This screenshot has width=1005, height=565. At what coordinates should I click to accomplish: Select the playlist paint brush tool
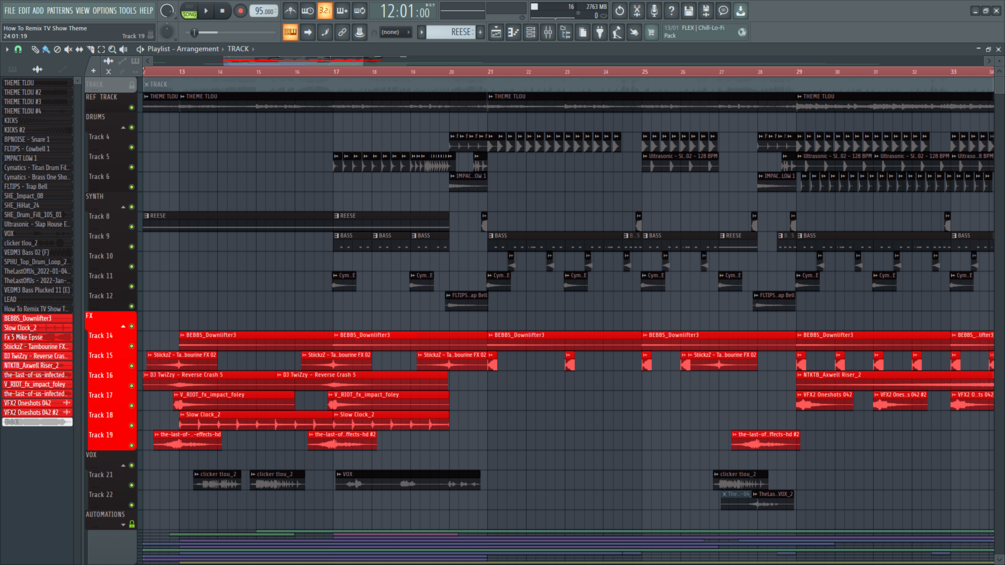46,49
